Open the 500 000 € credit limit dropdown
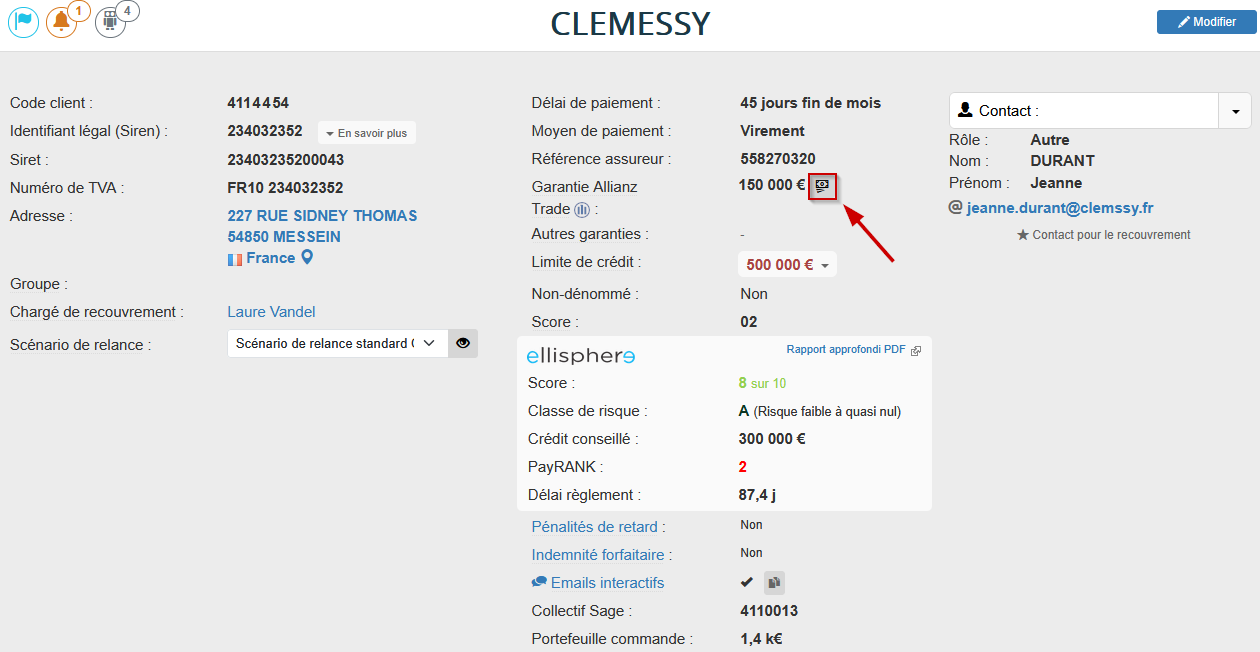Image resolution: width=1260 pixels, height=652 pixels. (787, 265)
